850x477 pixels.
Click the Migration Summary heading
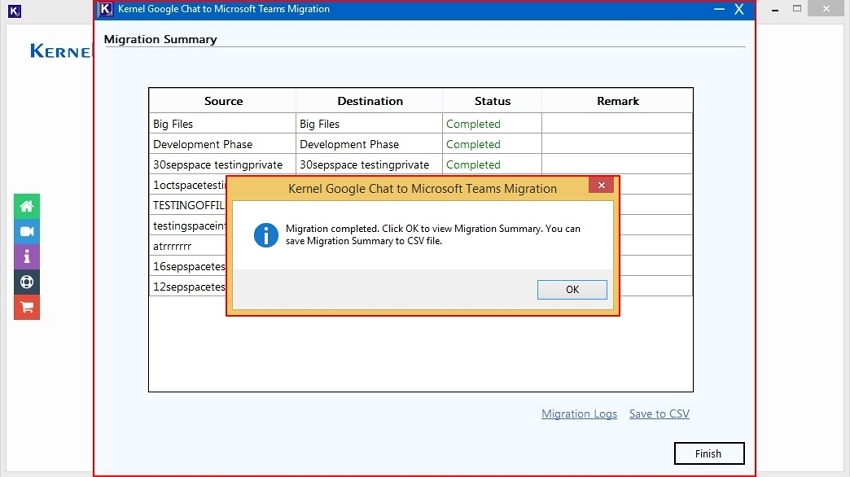[160, 39]
